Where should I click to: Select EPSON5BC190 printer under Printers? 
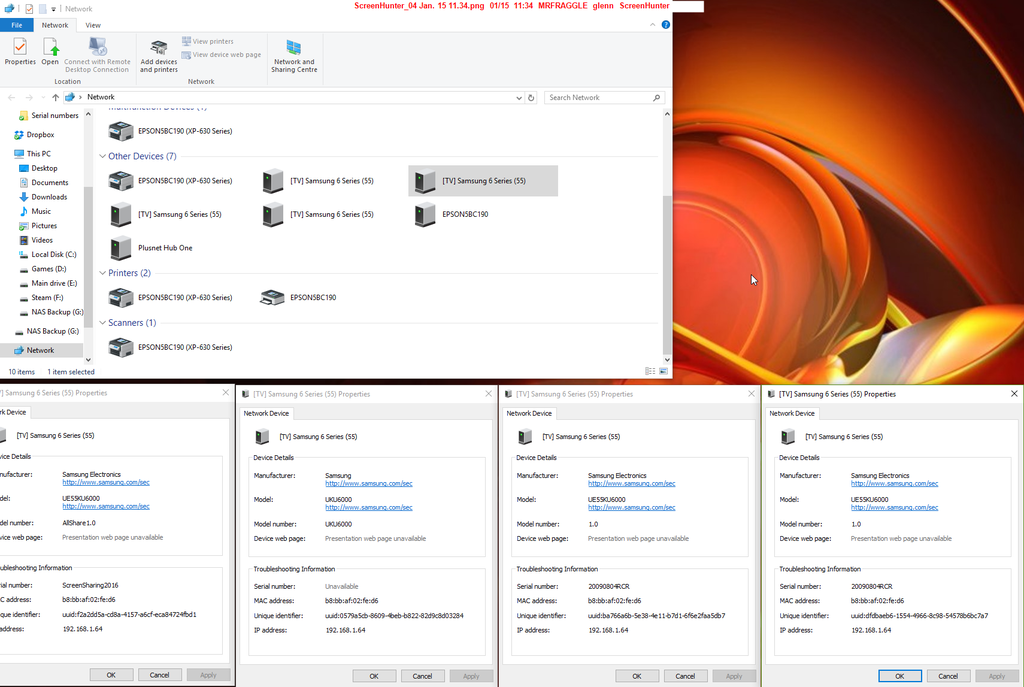click(x=298, y=298)
